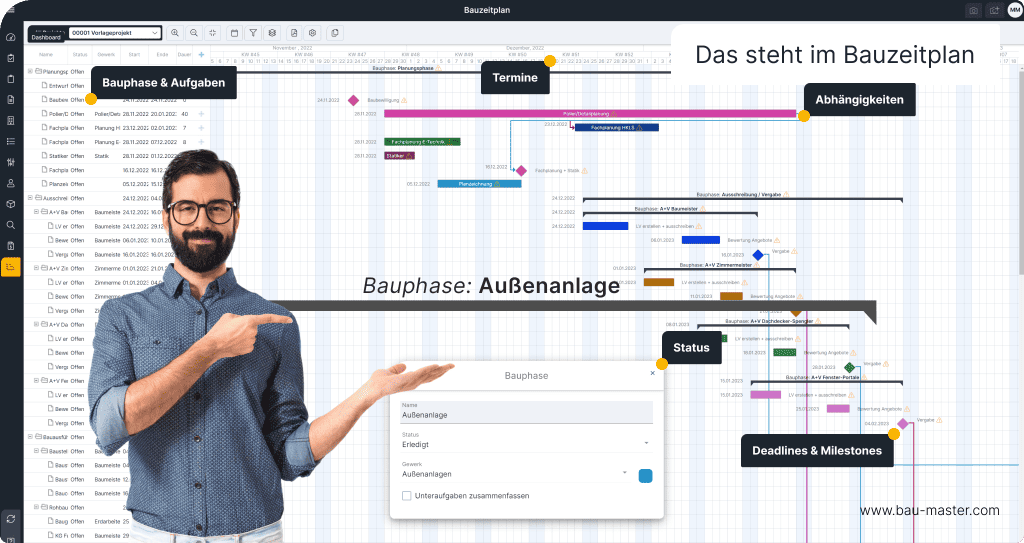Select the highlighted Bauzeitplan Gantt sidebar icon
This screenshot has height=543, width=1024.
pyautogui.click(x=10, y=267)
